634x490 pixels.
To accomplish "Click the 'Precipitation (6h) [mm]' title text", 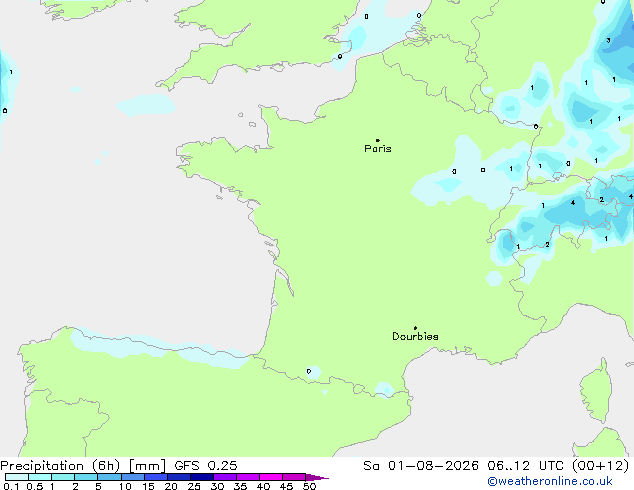I will [83, 466].
